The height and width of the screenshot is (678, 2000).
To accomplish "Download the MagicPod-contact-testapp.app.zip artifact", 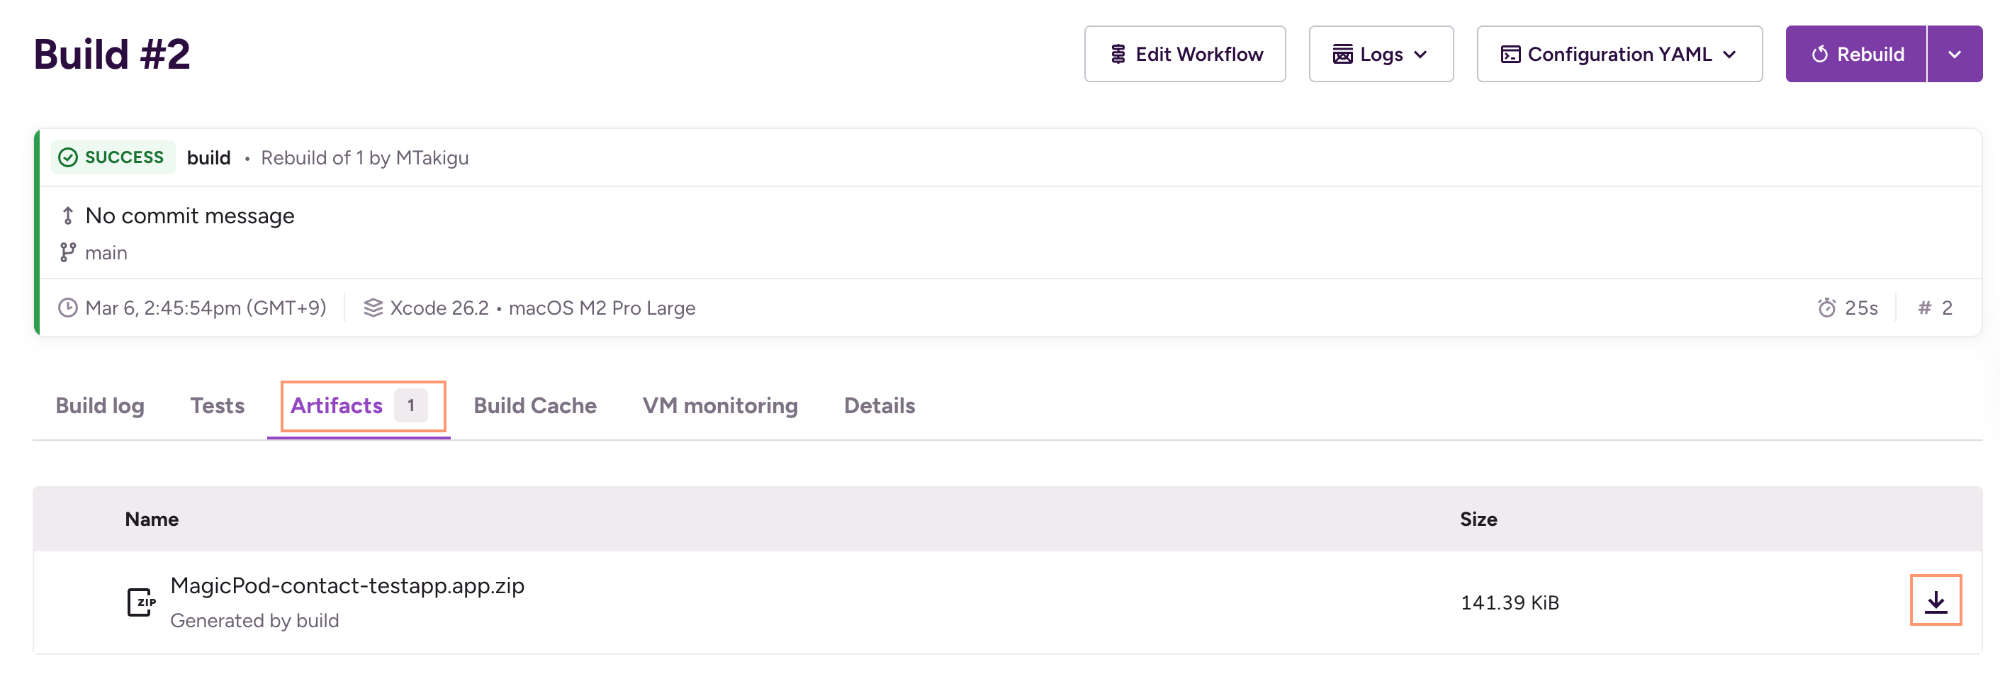I will (1935, 601).
